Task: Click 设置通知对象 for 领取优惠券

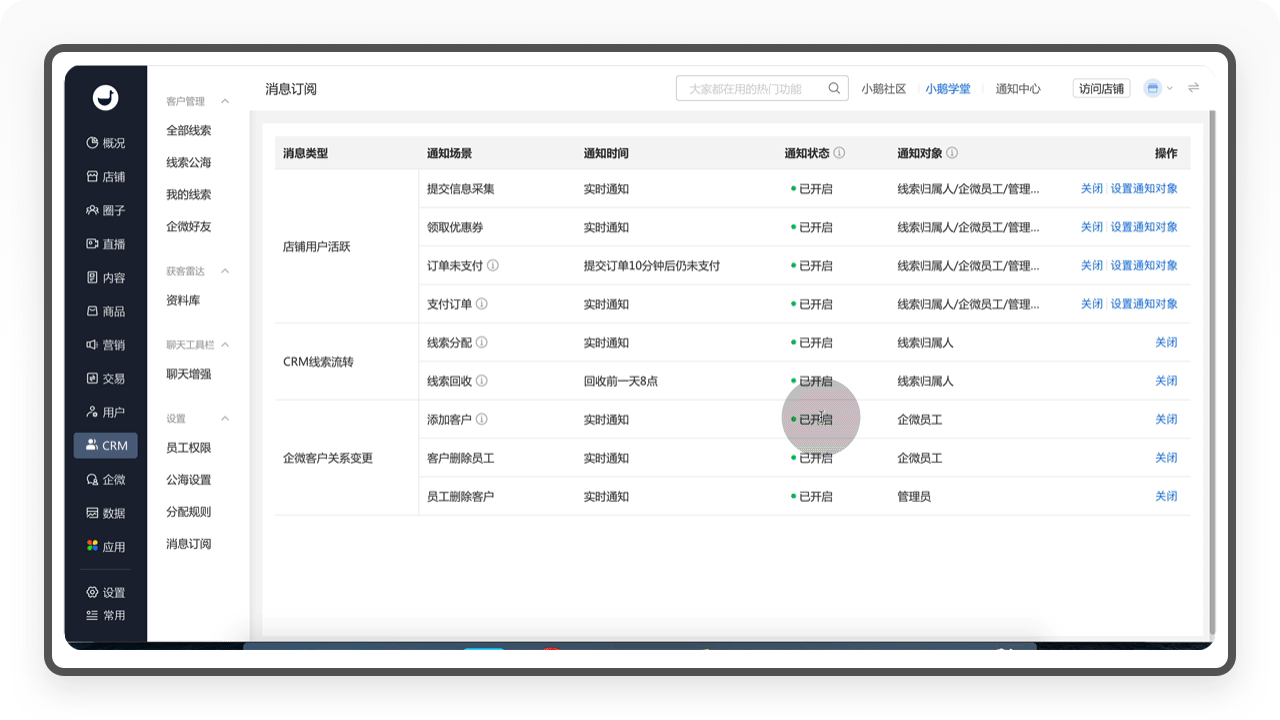Action: [x=1144, y=227]
